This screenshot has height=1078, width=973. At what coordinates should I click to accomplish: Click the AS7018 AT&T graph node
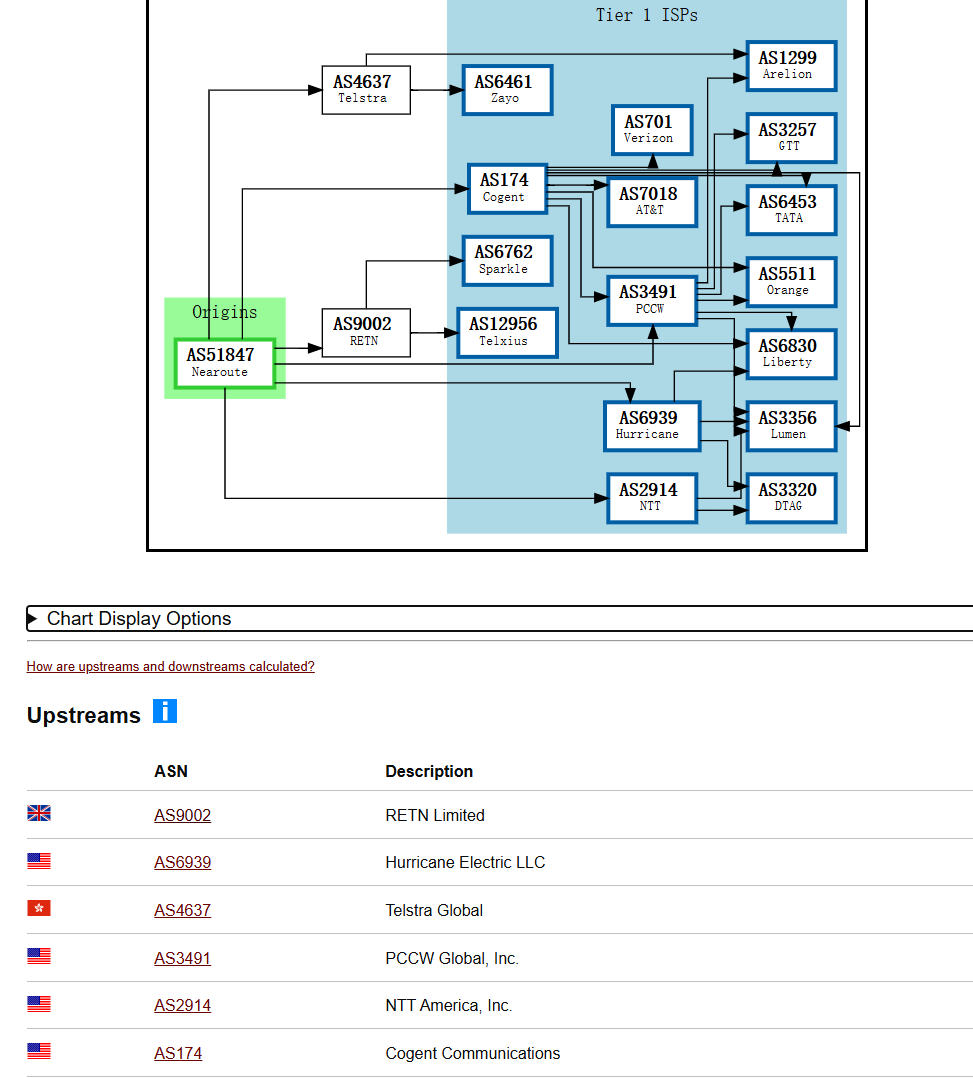652,202
